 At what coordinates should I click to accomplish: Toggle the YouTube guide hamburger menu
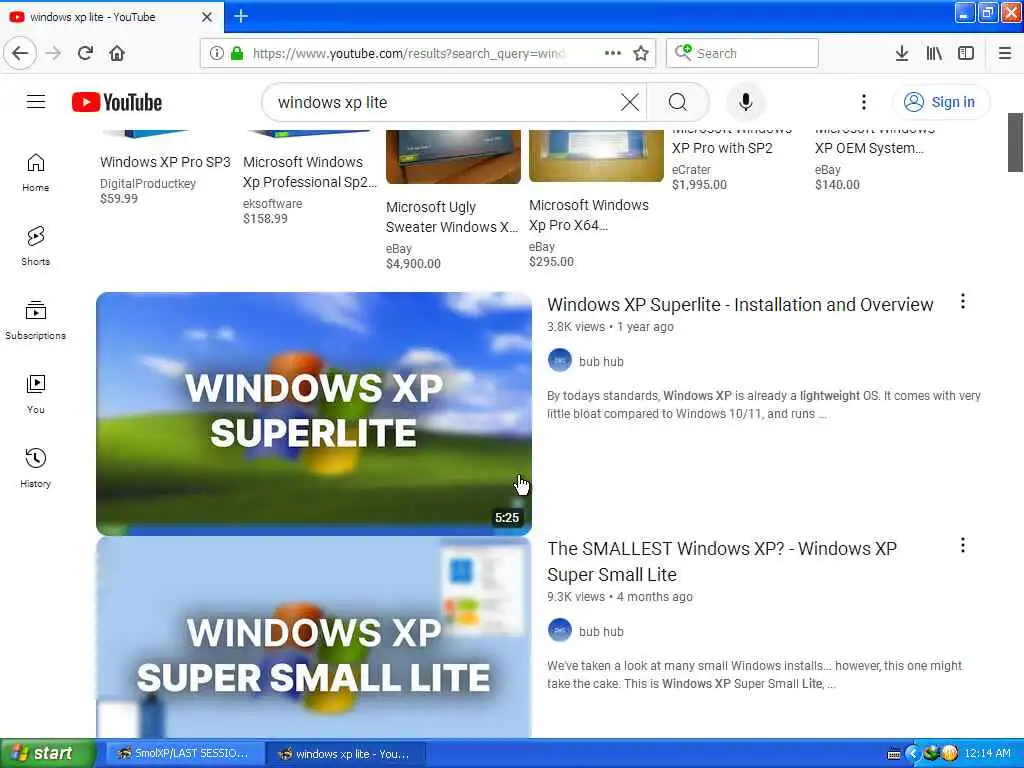click(x=36, y=102)
